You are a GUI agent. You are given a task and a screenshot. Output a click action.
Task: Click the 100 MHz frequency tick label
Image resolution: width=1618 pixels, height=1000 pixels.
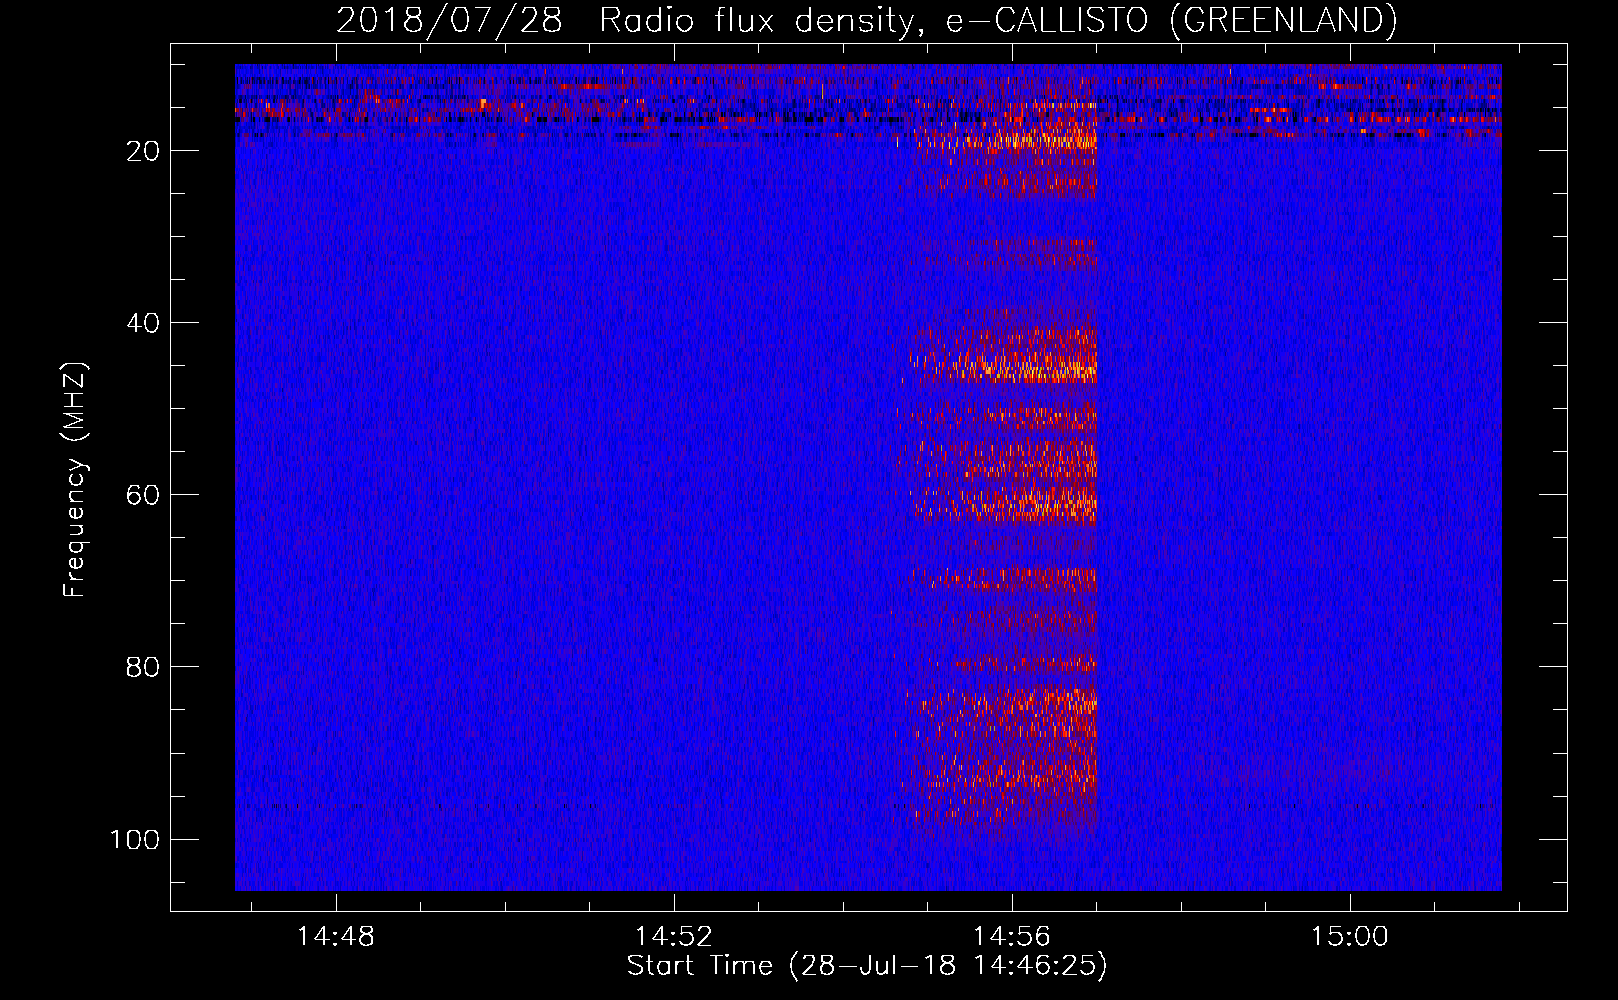[134, 839]
